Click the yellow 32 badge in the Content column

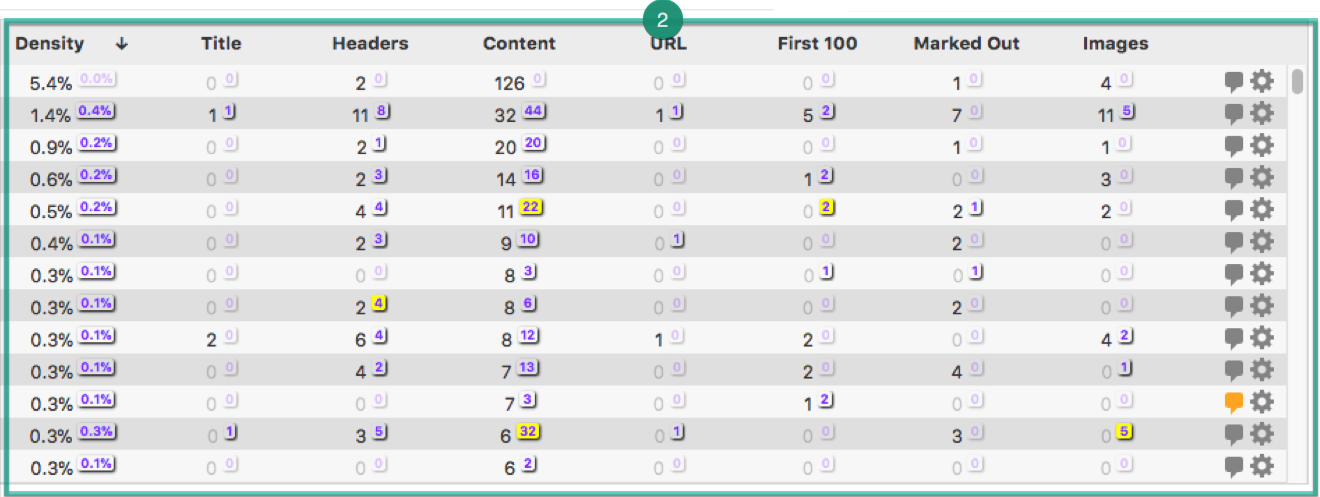click(532, 432)
